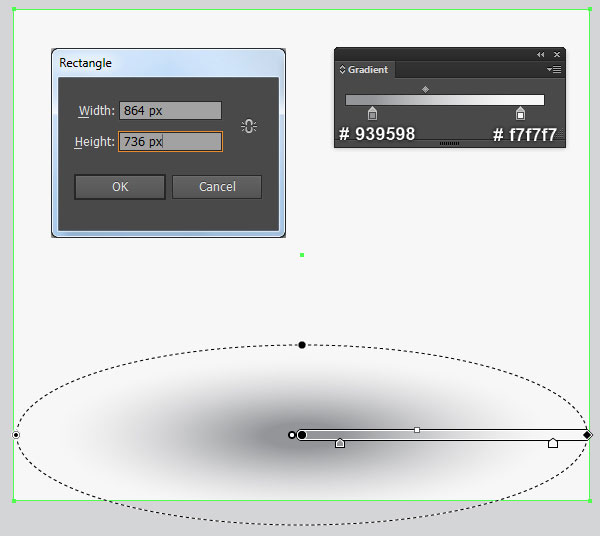Click the annotator midpoint square marker
The image size is (600, 536).
[x=417, y=430]
